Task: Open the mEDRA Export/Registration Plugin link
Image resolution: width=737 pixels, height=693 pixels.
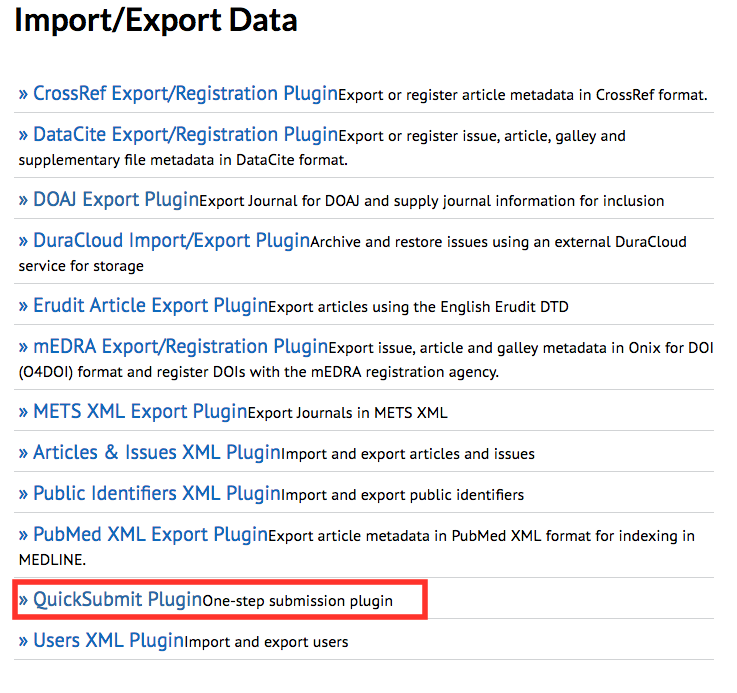Action: pyautogui.click(x=180, y=347)
